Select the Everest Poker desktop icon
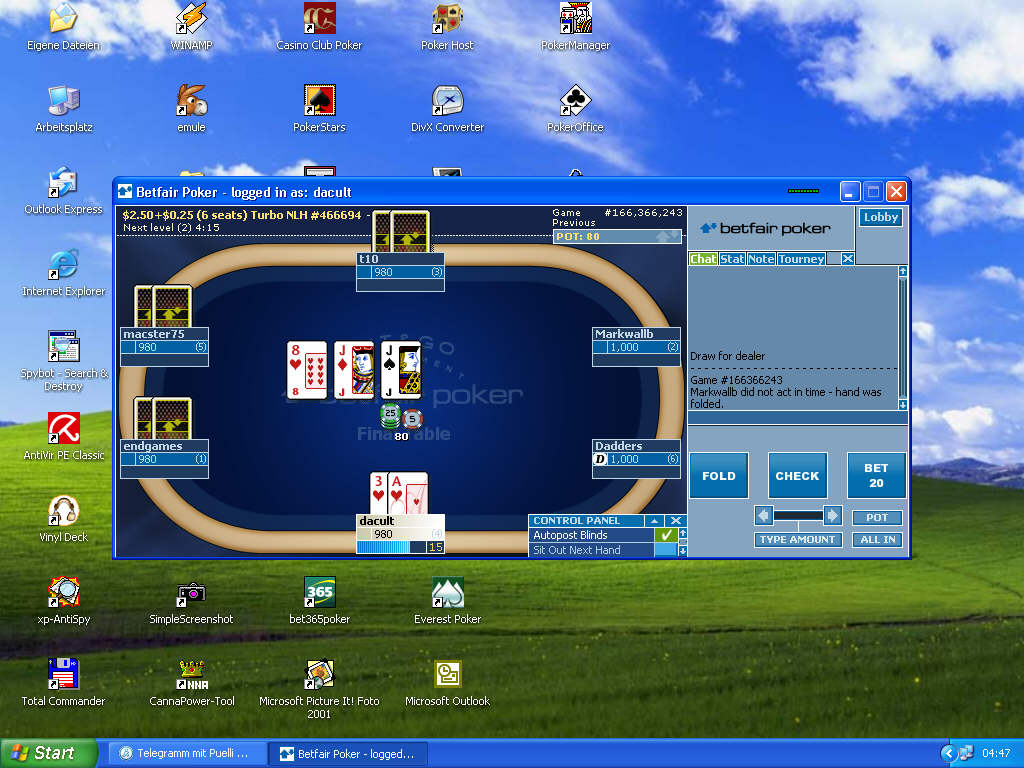The width and height of the screenshot is (1024, 768). [x=447, y=592]
